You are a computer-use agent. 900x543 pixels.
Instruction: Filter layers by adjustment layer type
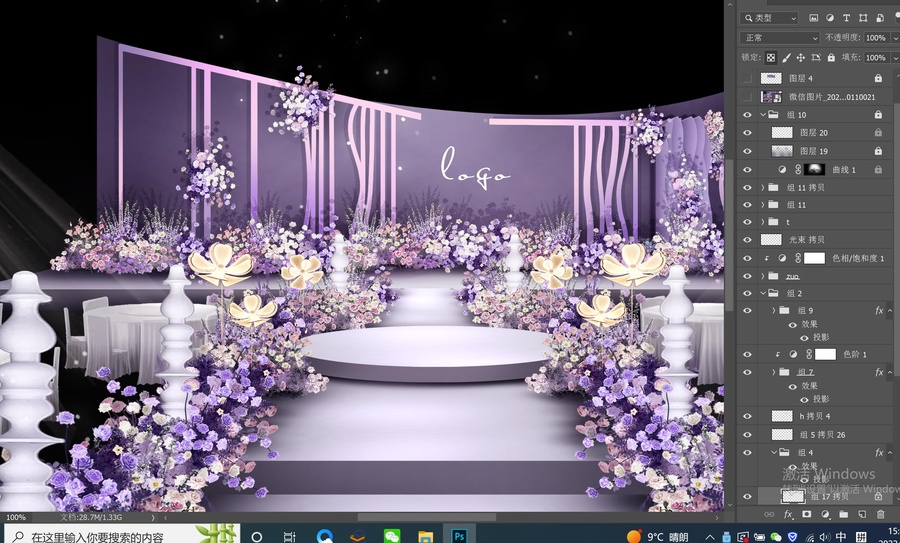830,18
